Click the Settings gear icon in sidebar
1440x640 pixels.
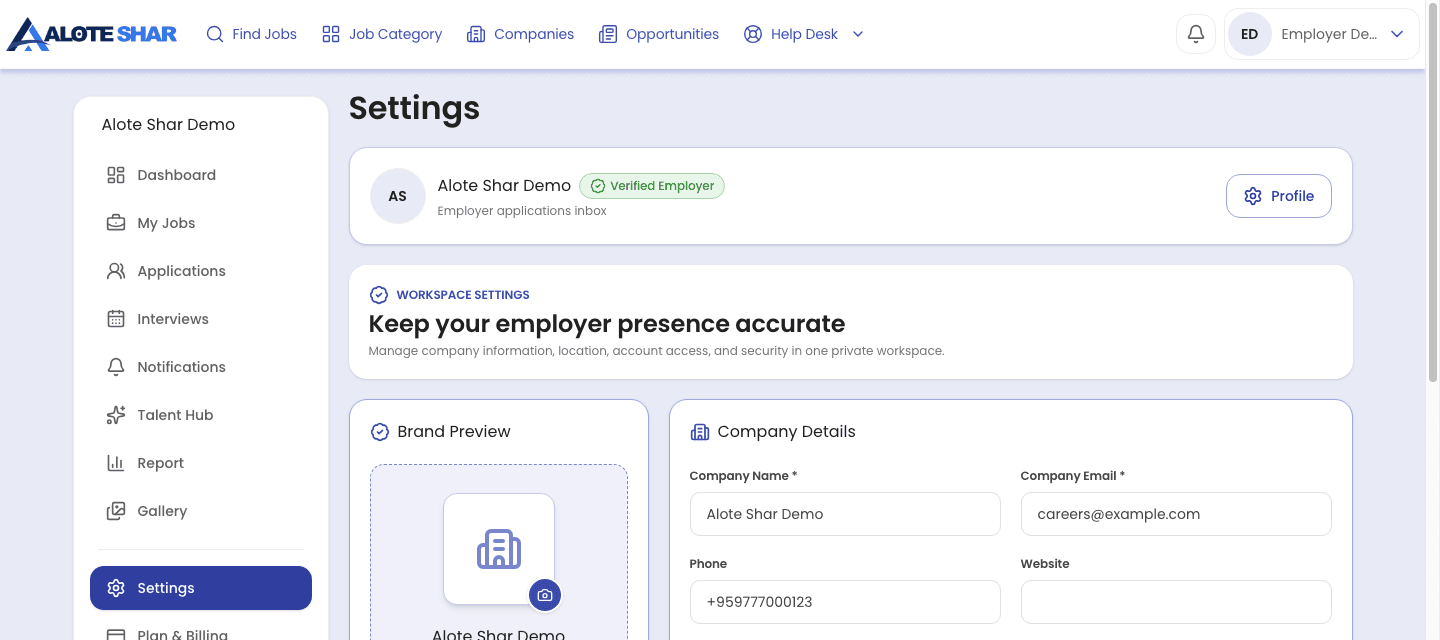[x=116, y=588]
